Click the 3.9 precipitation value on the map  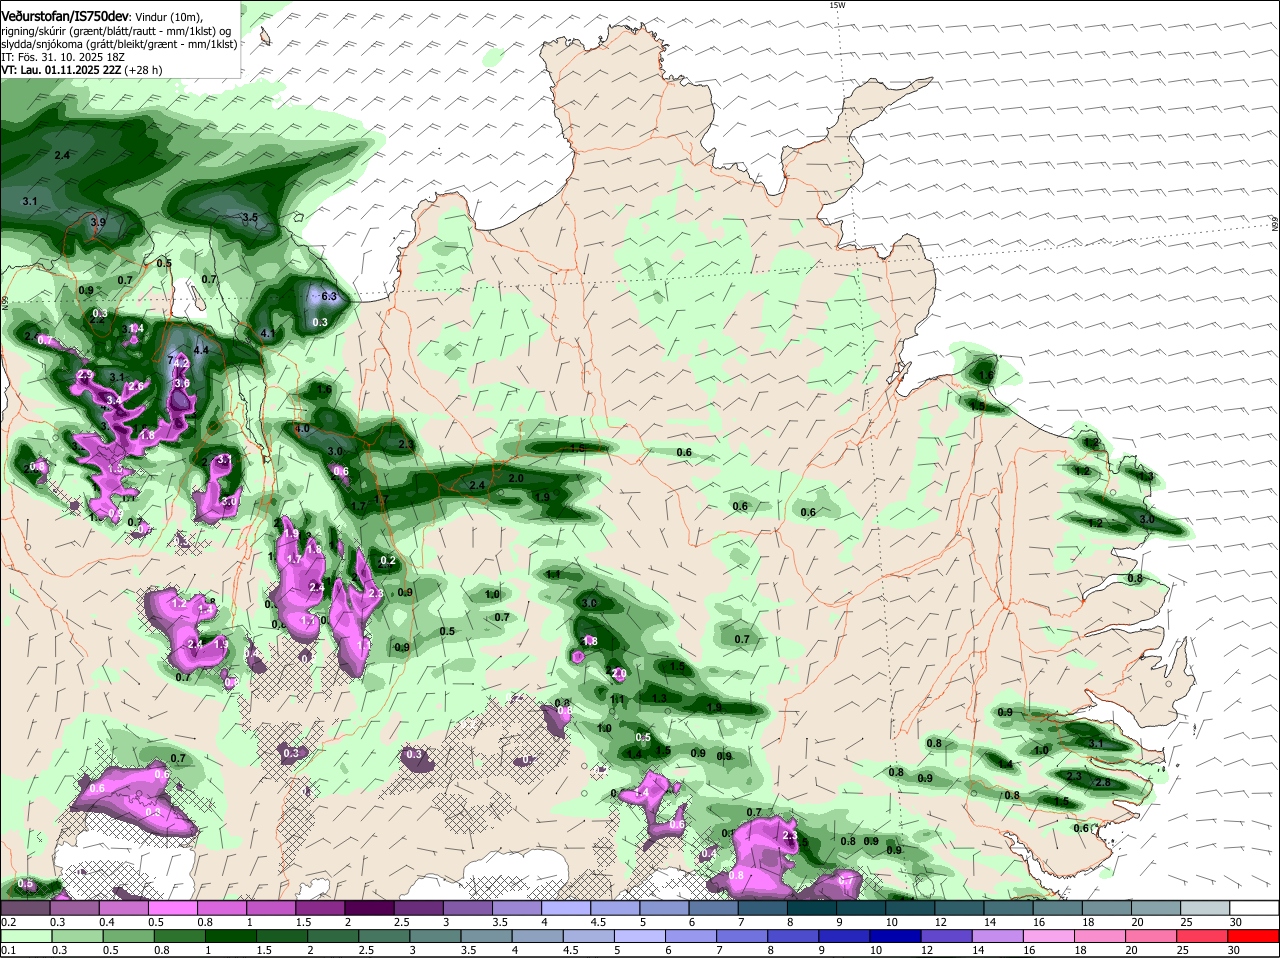98,222
